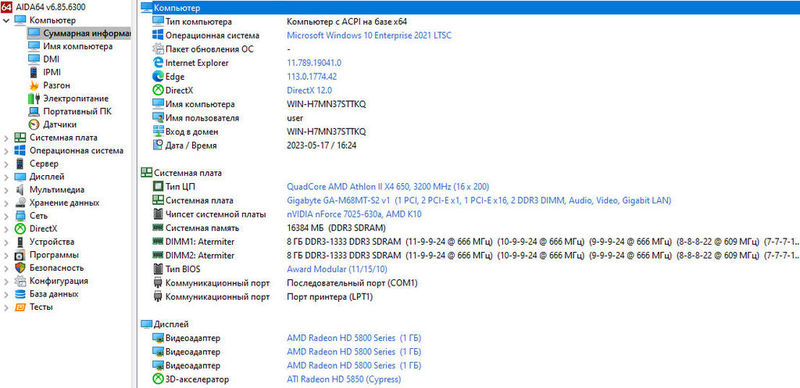The width and height of the screenshot is (800, 388).
Task: Open the IPMI tree item
Action: coord(52,72)
